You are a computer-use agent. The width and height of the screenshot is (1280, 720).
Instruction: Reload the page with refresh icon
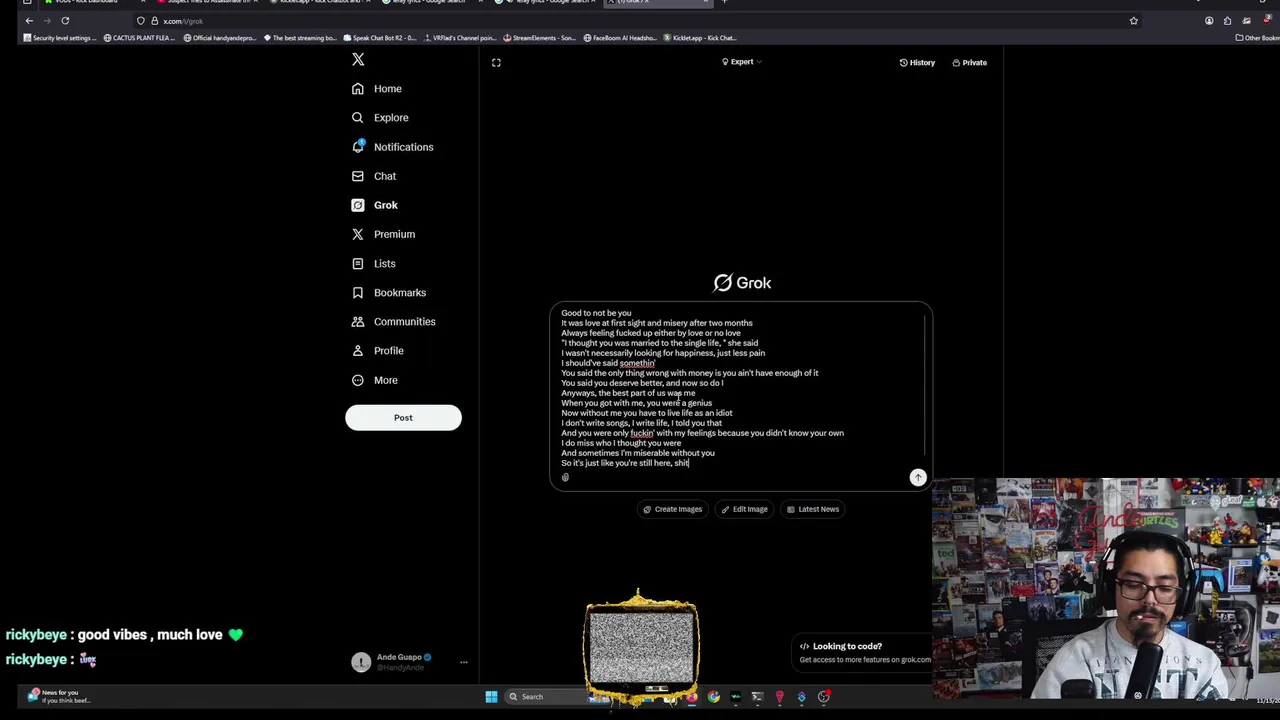(x=65, y=20)
